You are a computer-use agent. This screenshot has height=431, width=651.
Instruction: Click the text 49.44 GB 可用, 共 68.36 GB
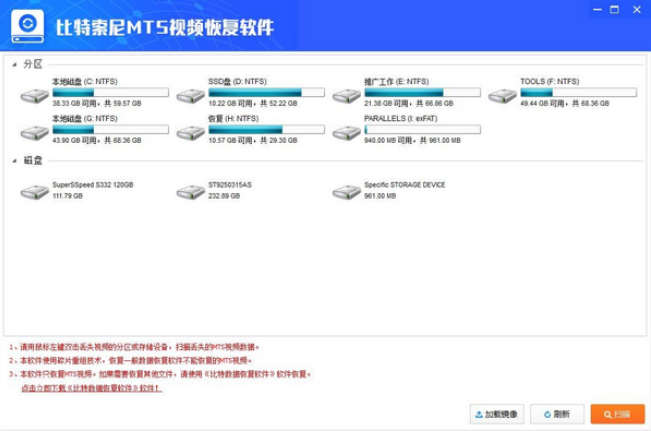pos(565,103)
